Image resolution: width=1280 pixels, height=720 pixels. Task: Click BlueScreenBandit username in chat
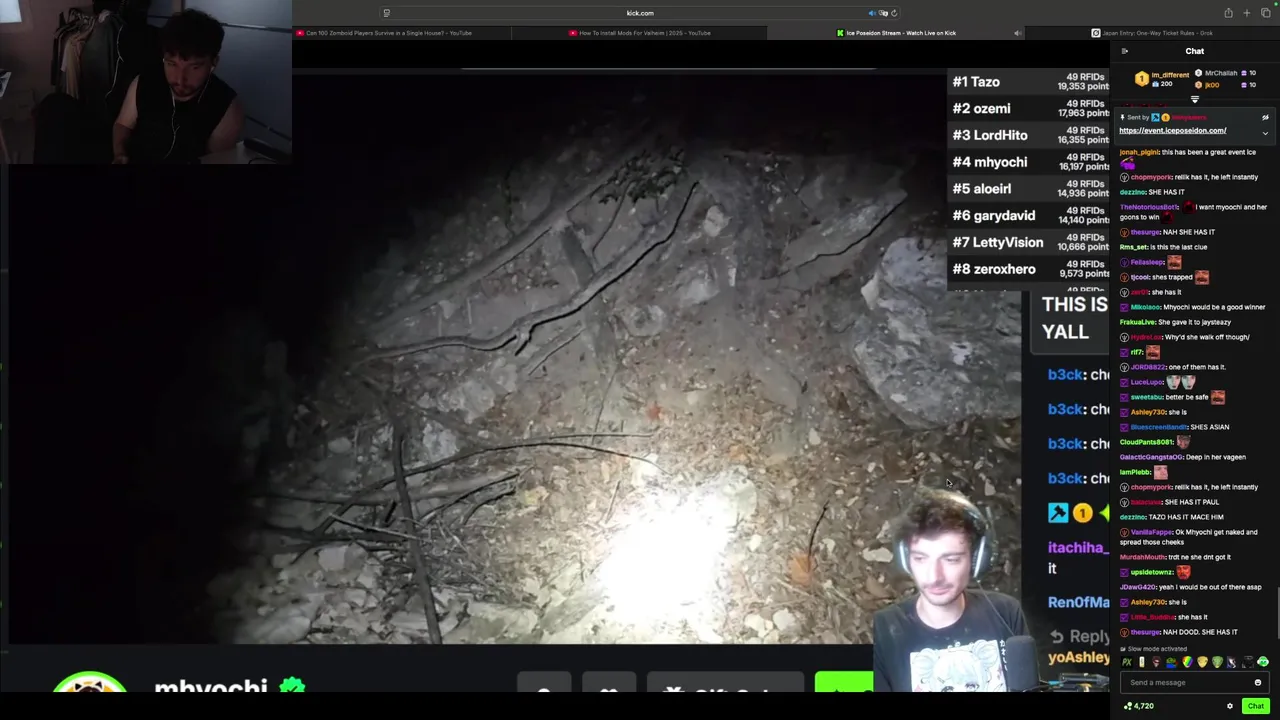[1158, 427]
